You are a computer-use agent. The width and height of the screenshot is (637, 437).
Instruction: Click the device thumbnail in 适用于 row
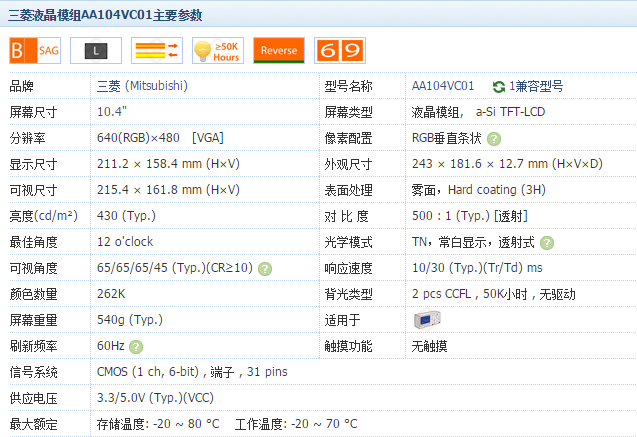click(427, 320)
